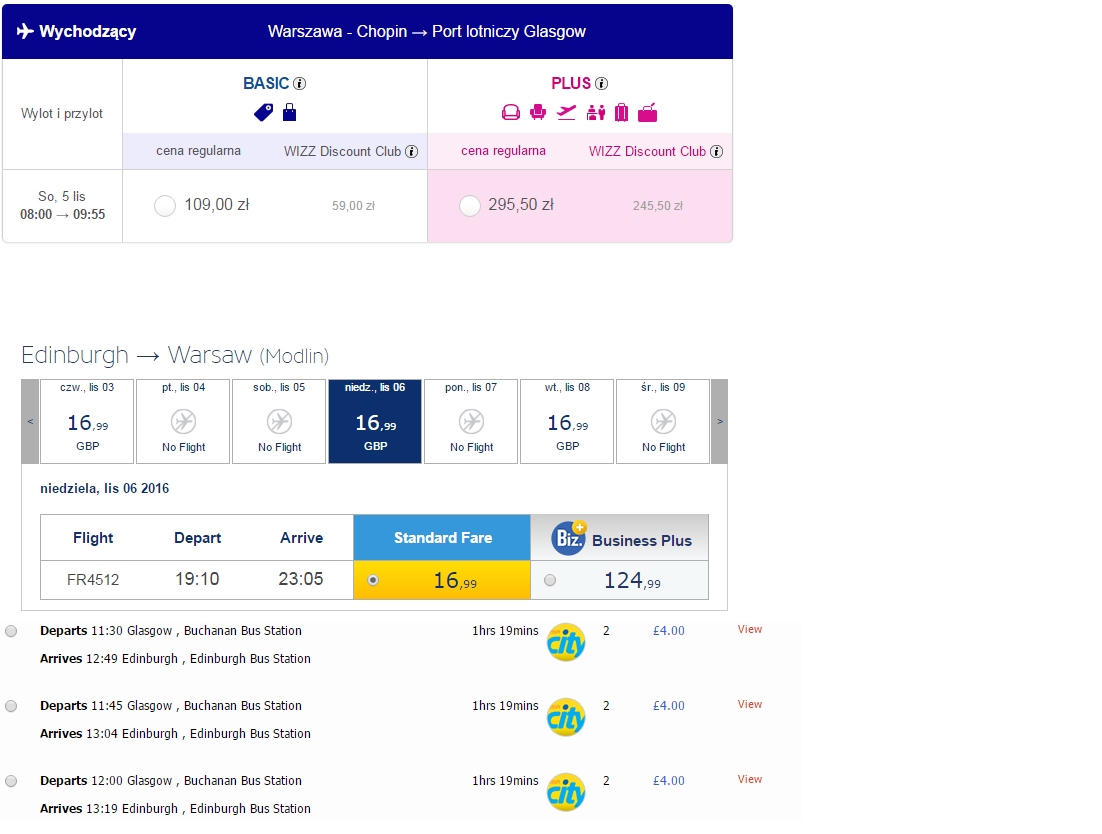
Task: Click the Biz. Business Plus logo badge
Action: pyautogui.click(x=569, y=538)
